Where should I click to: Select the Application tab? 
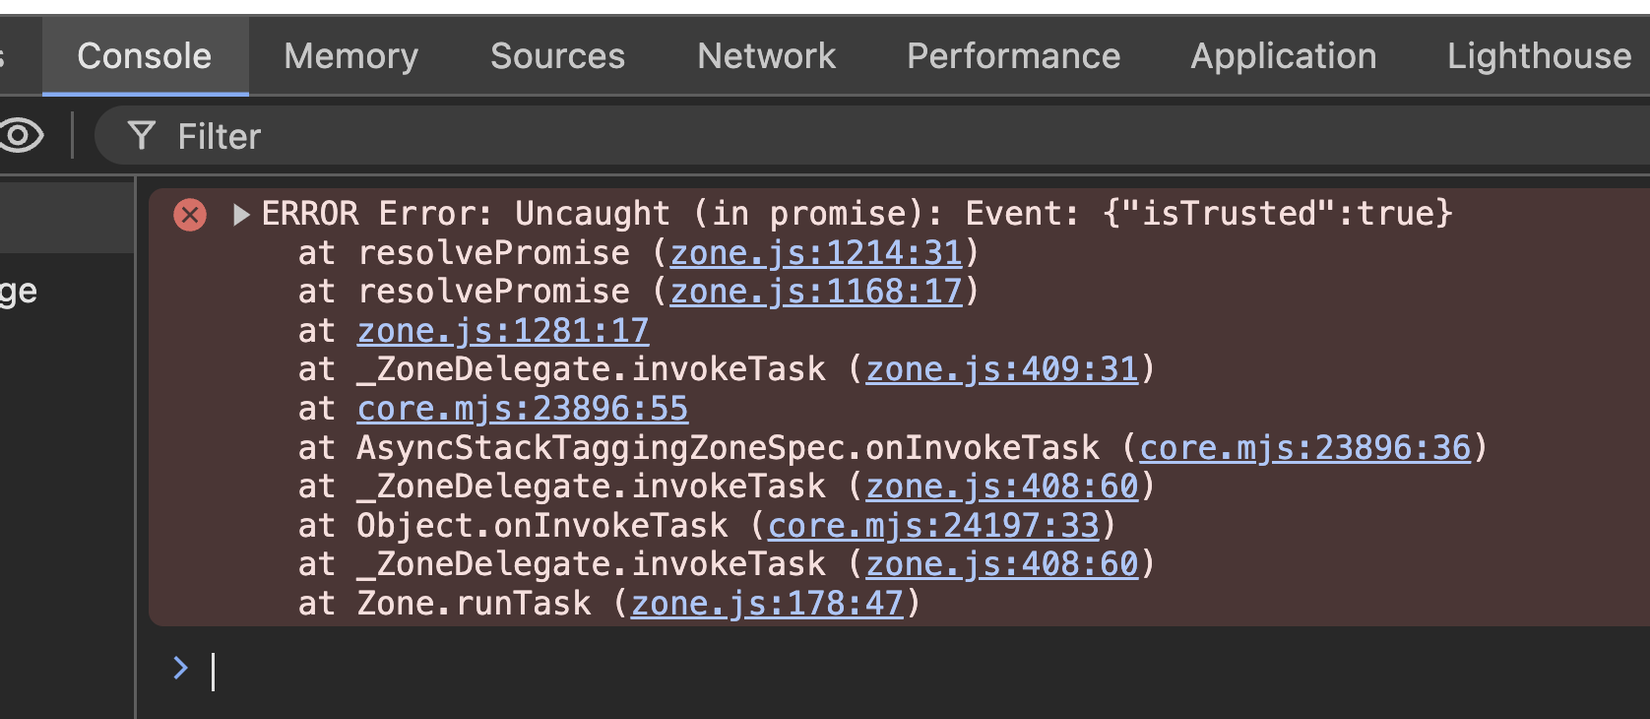1283,56
